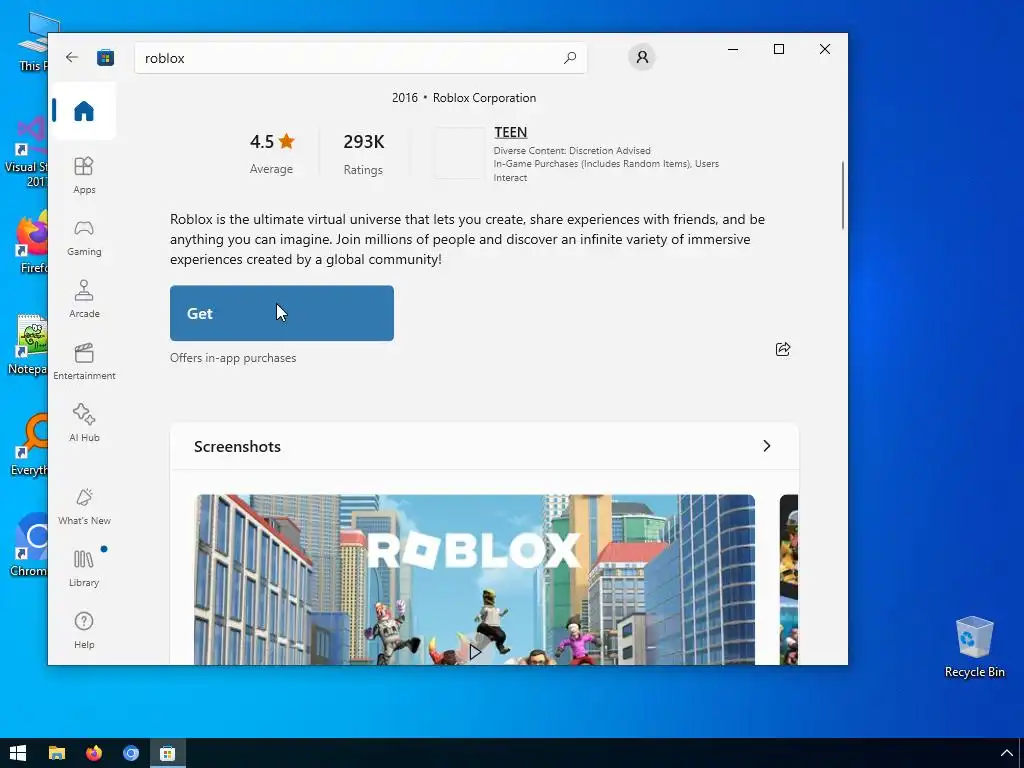The image size is (1024, 768).
Task: Open the Apps section
Action: [x=84, y=175]
